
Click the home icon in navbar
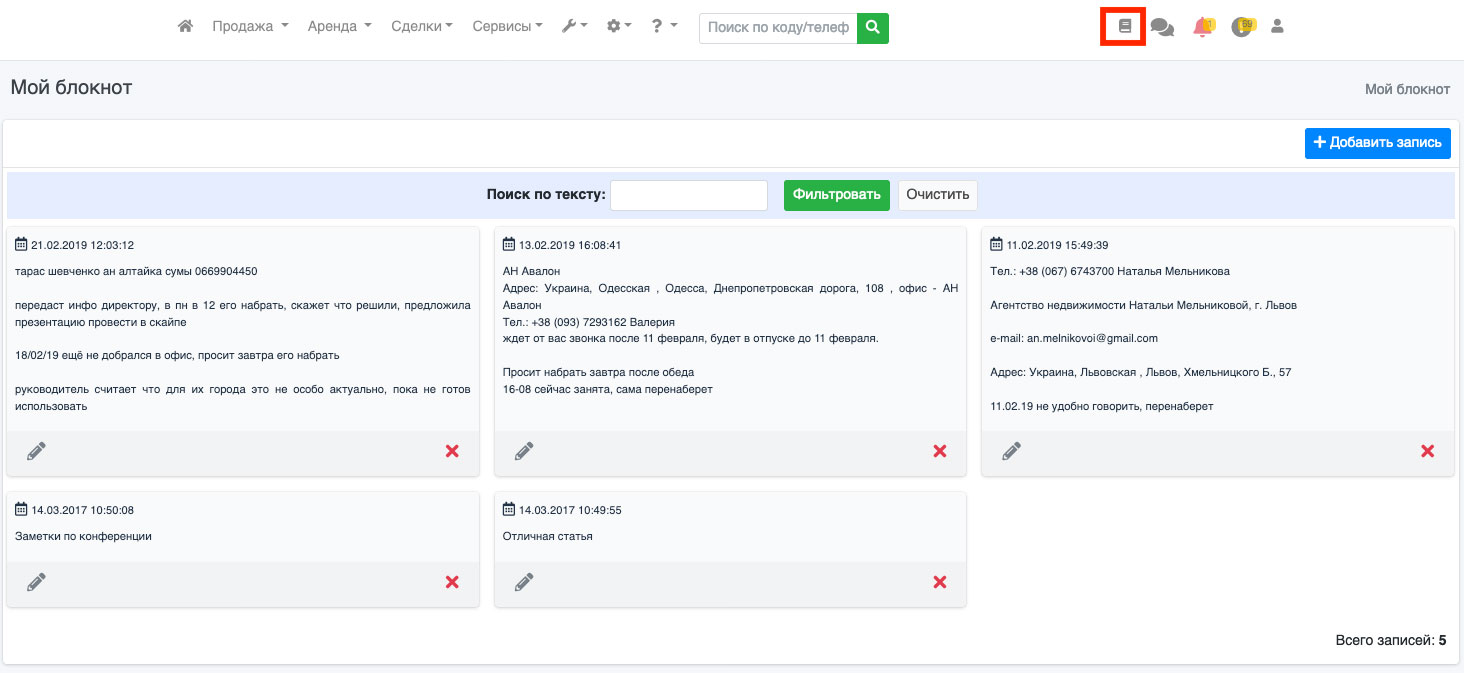point(185,27)
